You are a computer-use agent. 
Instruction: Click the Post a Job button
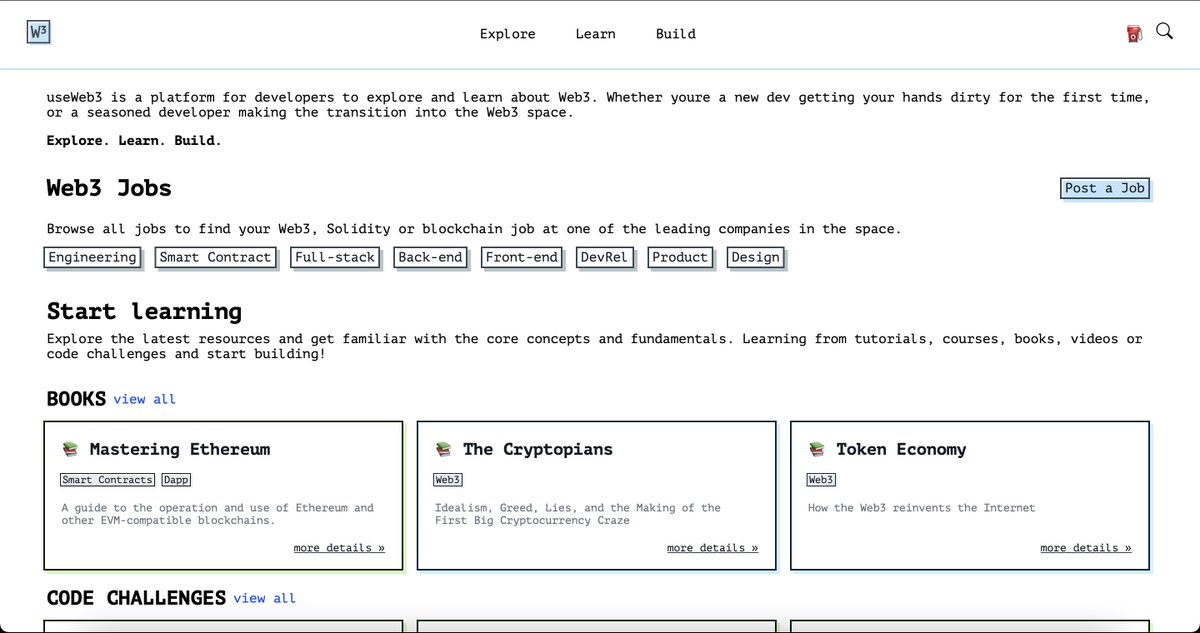[1105, 188]
